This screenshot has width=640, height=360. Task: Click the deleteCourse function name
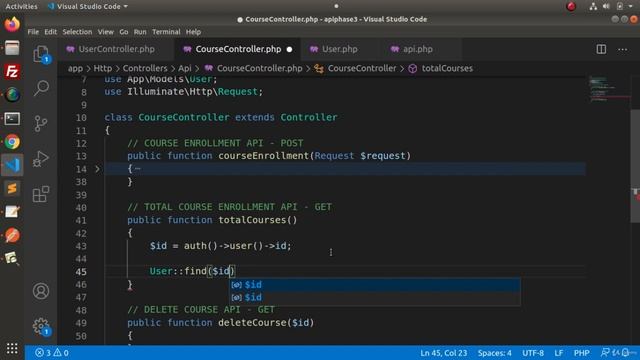coord(252,322)
